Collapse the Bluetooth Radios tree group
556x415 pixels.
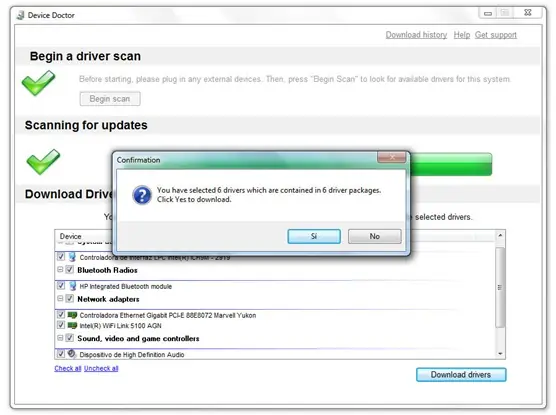[60, 270]
